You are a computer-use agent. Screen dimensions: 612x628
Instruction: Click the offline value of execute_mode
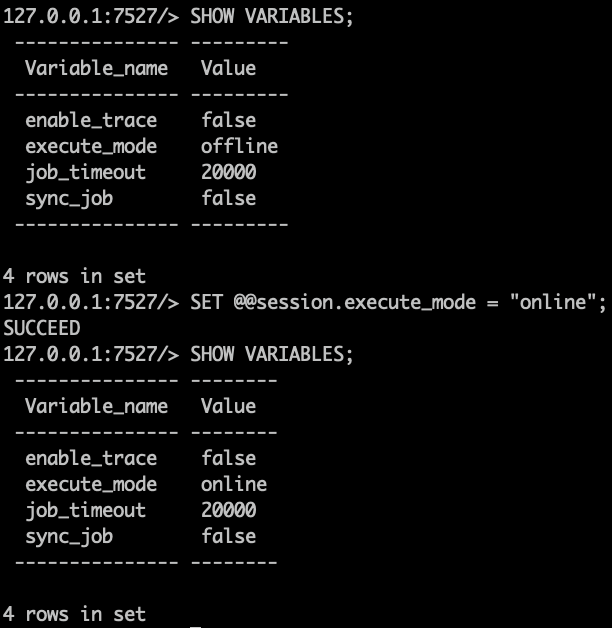pyautogui.click(x=239, y=146)
